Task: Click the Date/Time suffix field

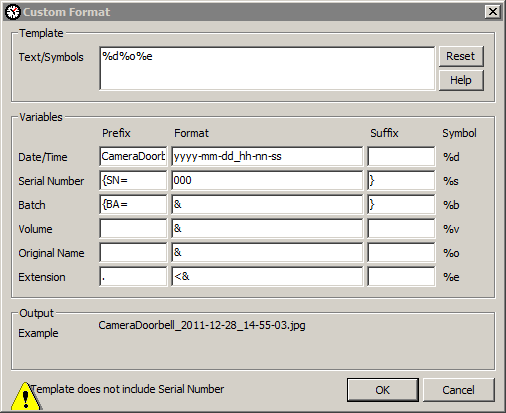Action: click(401, 156)
